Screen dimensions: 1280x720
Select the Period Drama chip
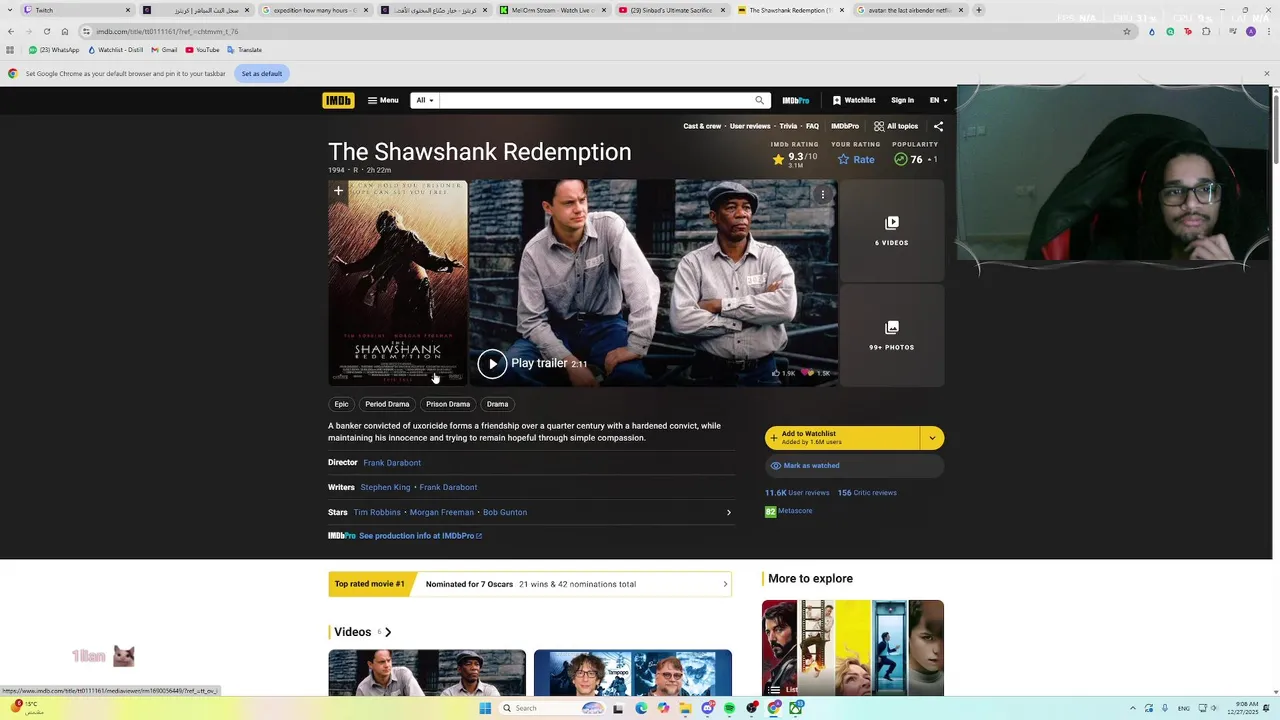387,404
